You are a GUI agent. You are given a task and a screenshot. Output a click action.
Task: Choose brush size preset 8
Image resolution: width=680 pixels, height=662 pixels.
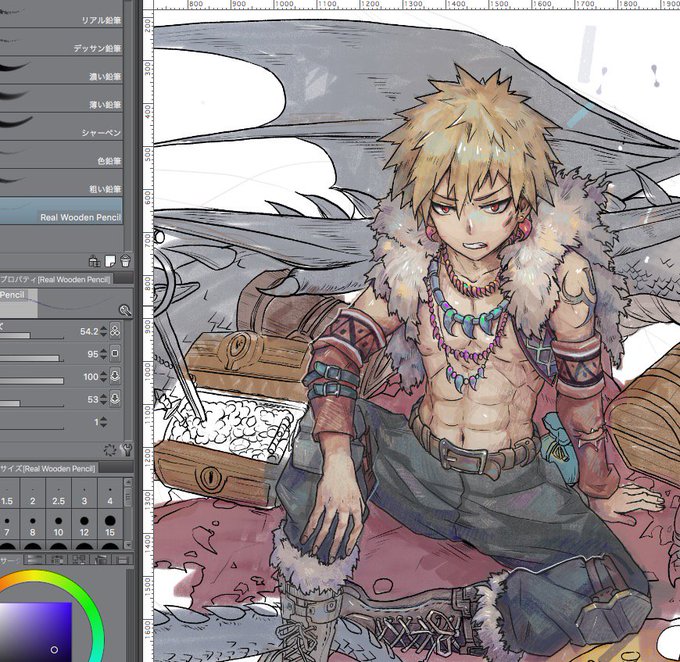click(33, 524)
